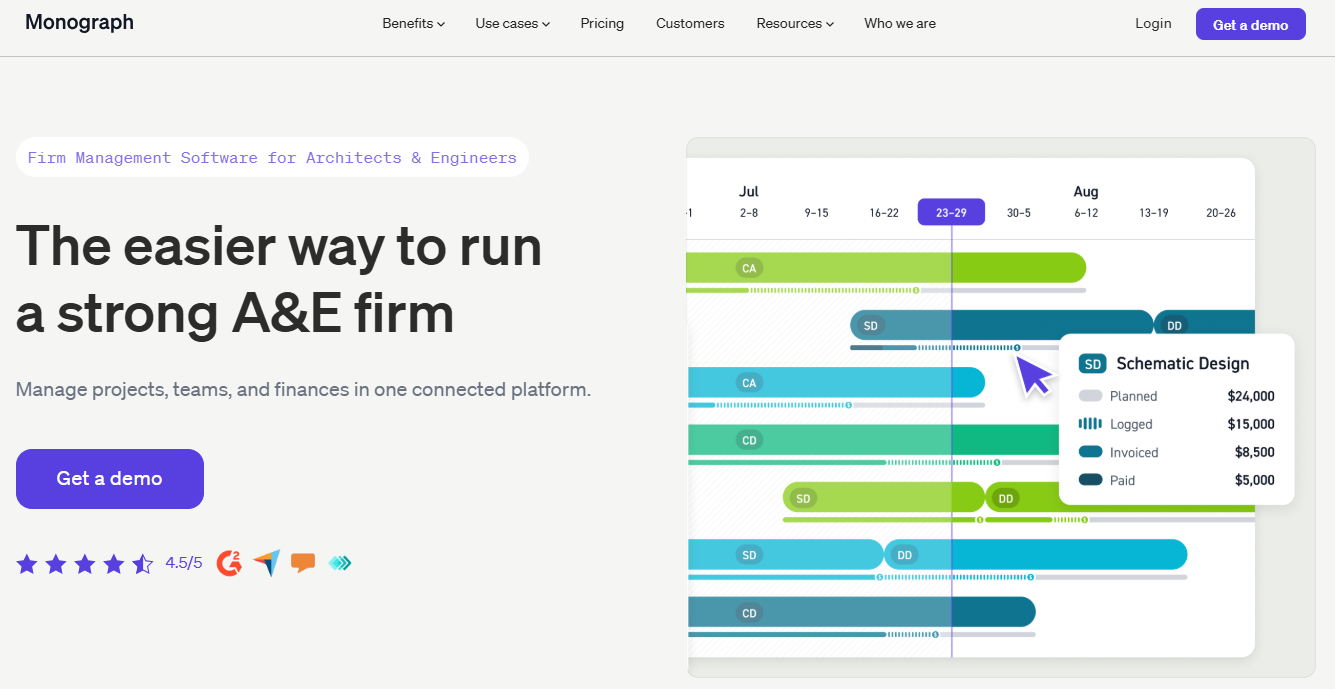Image resolution: width=1335 pixels, height=689 pixels.
Task: Click the SD badge on lime bar
Action: coord(803,498)
